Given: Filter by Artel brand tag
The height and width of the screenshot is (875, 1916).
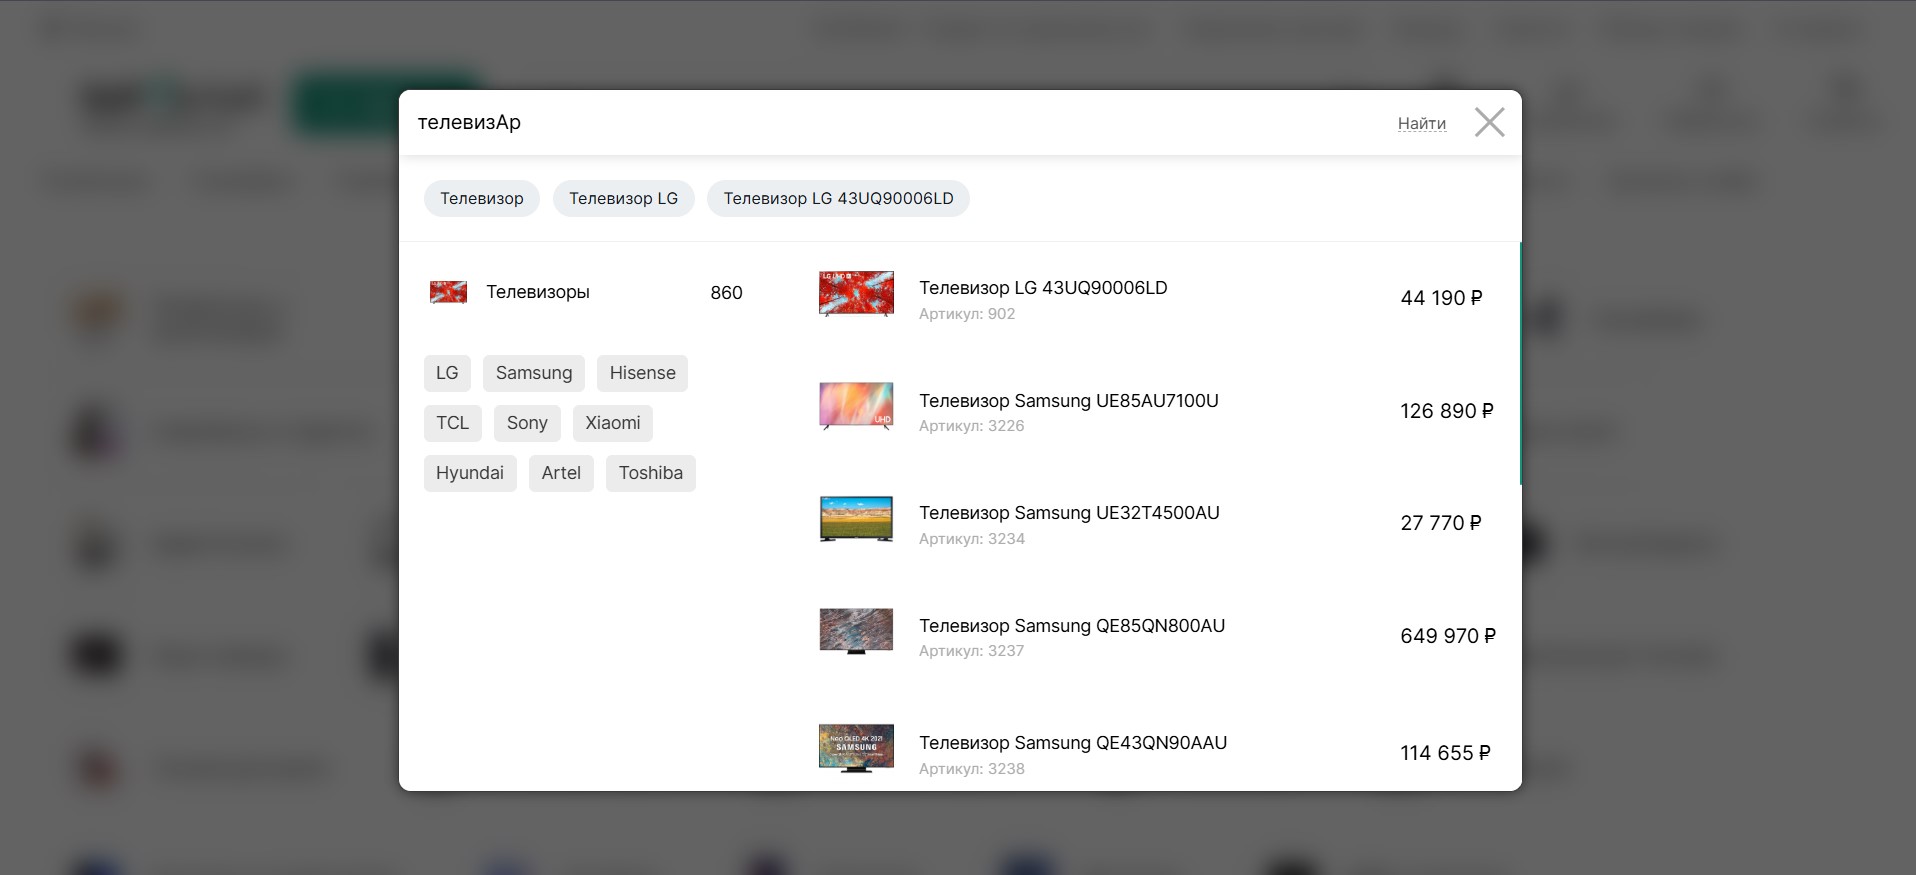Looking at the screenshot, I should [561, 473].
